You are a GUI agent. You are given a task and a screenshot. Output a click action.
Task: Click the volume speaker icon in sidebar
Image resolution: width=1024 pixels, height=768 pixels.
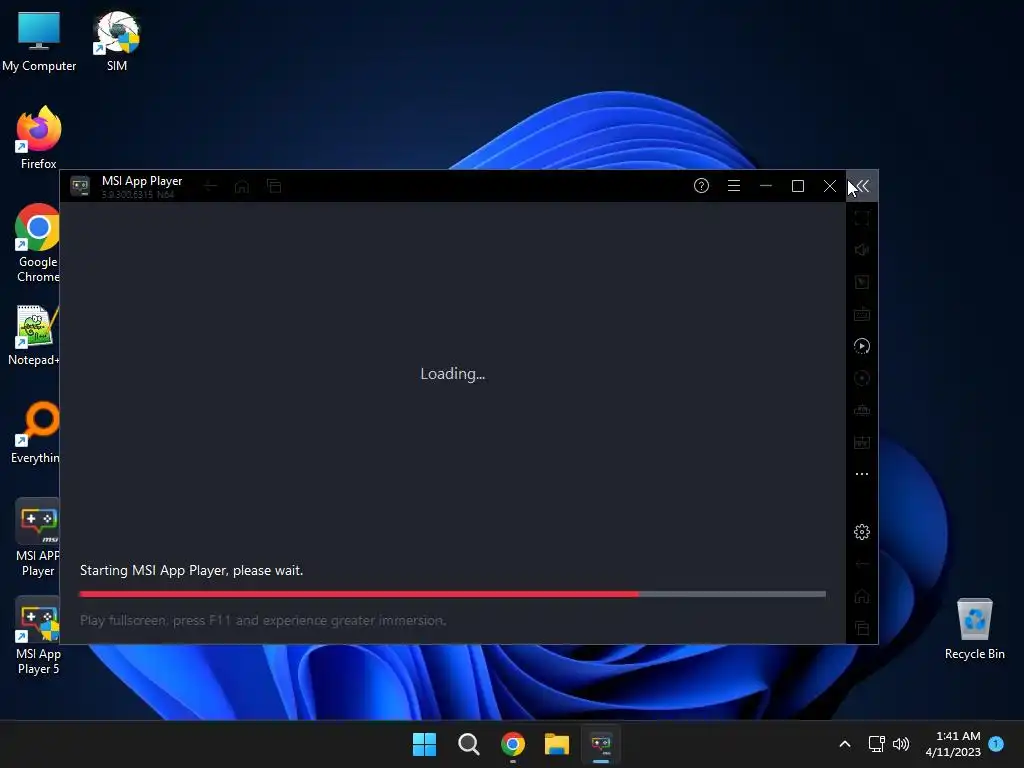point(862,250)
